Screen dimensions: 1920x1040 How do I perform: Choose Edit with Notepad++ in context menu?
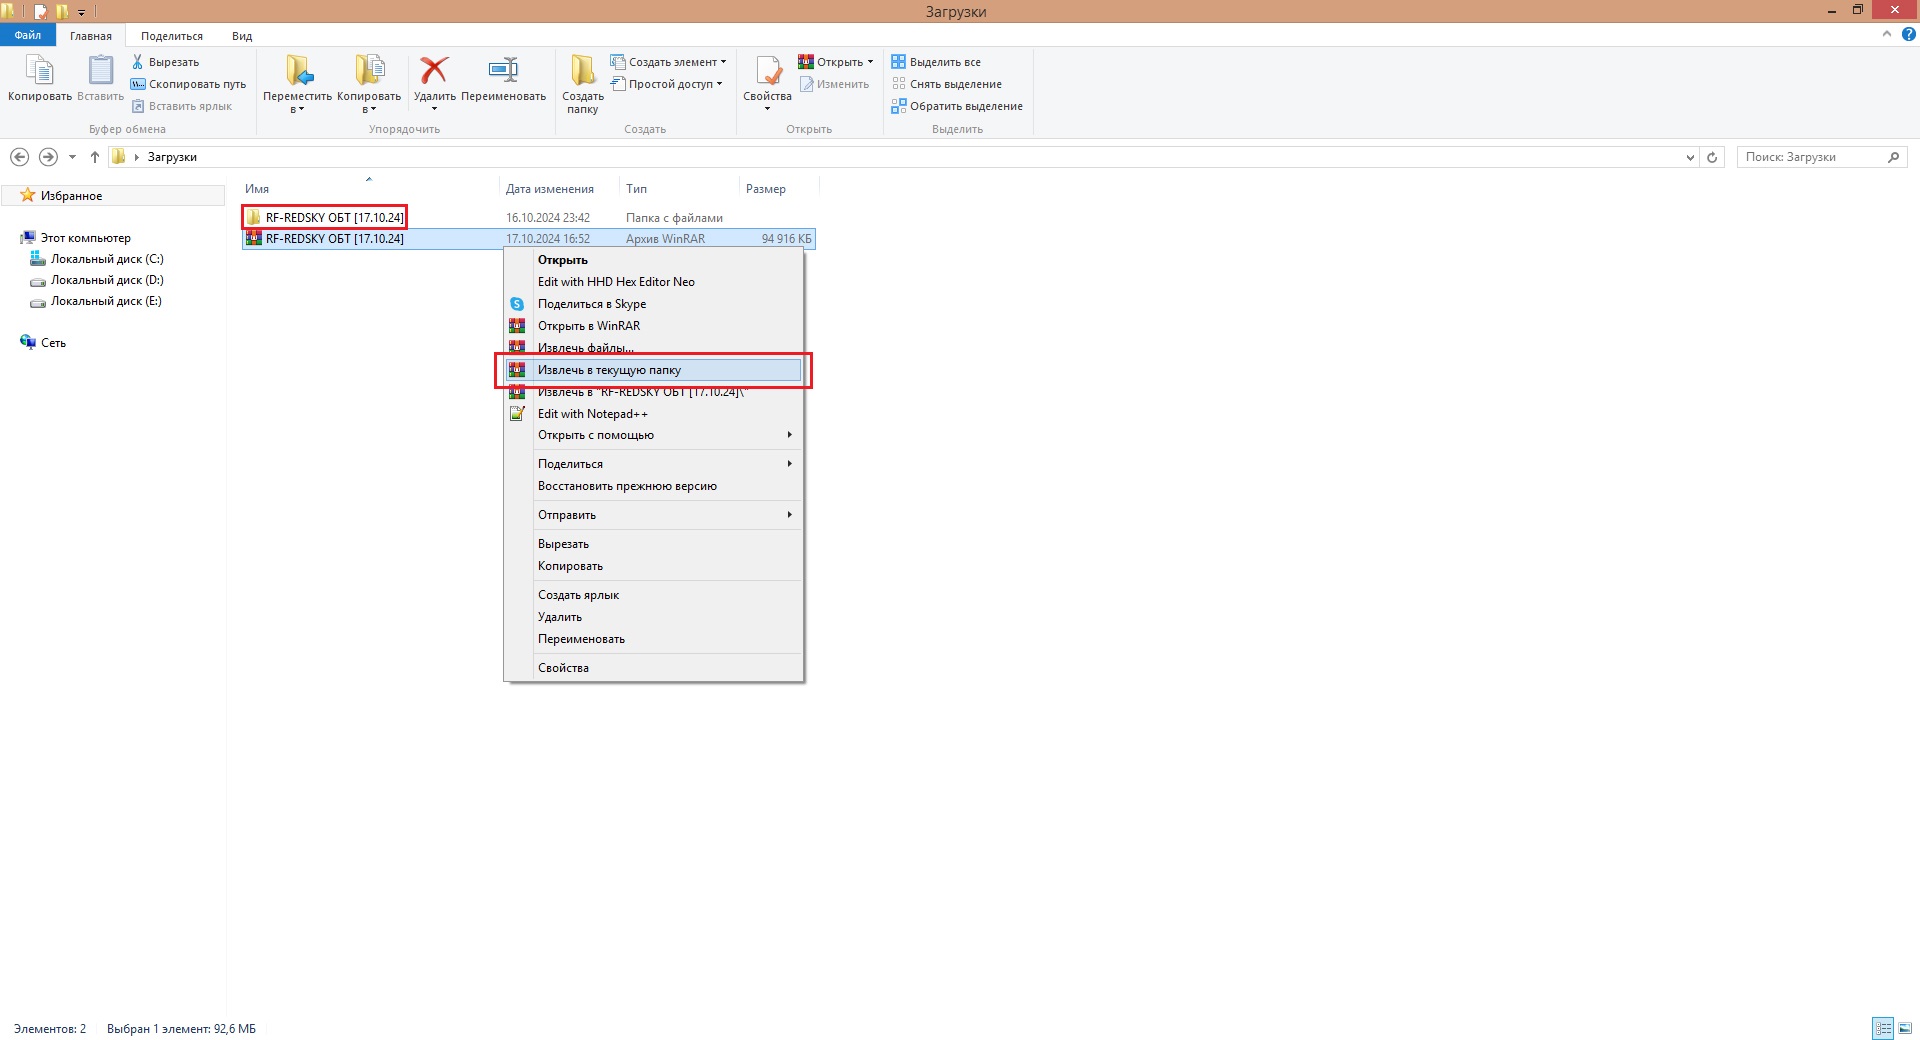point(653,414)
